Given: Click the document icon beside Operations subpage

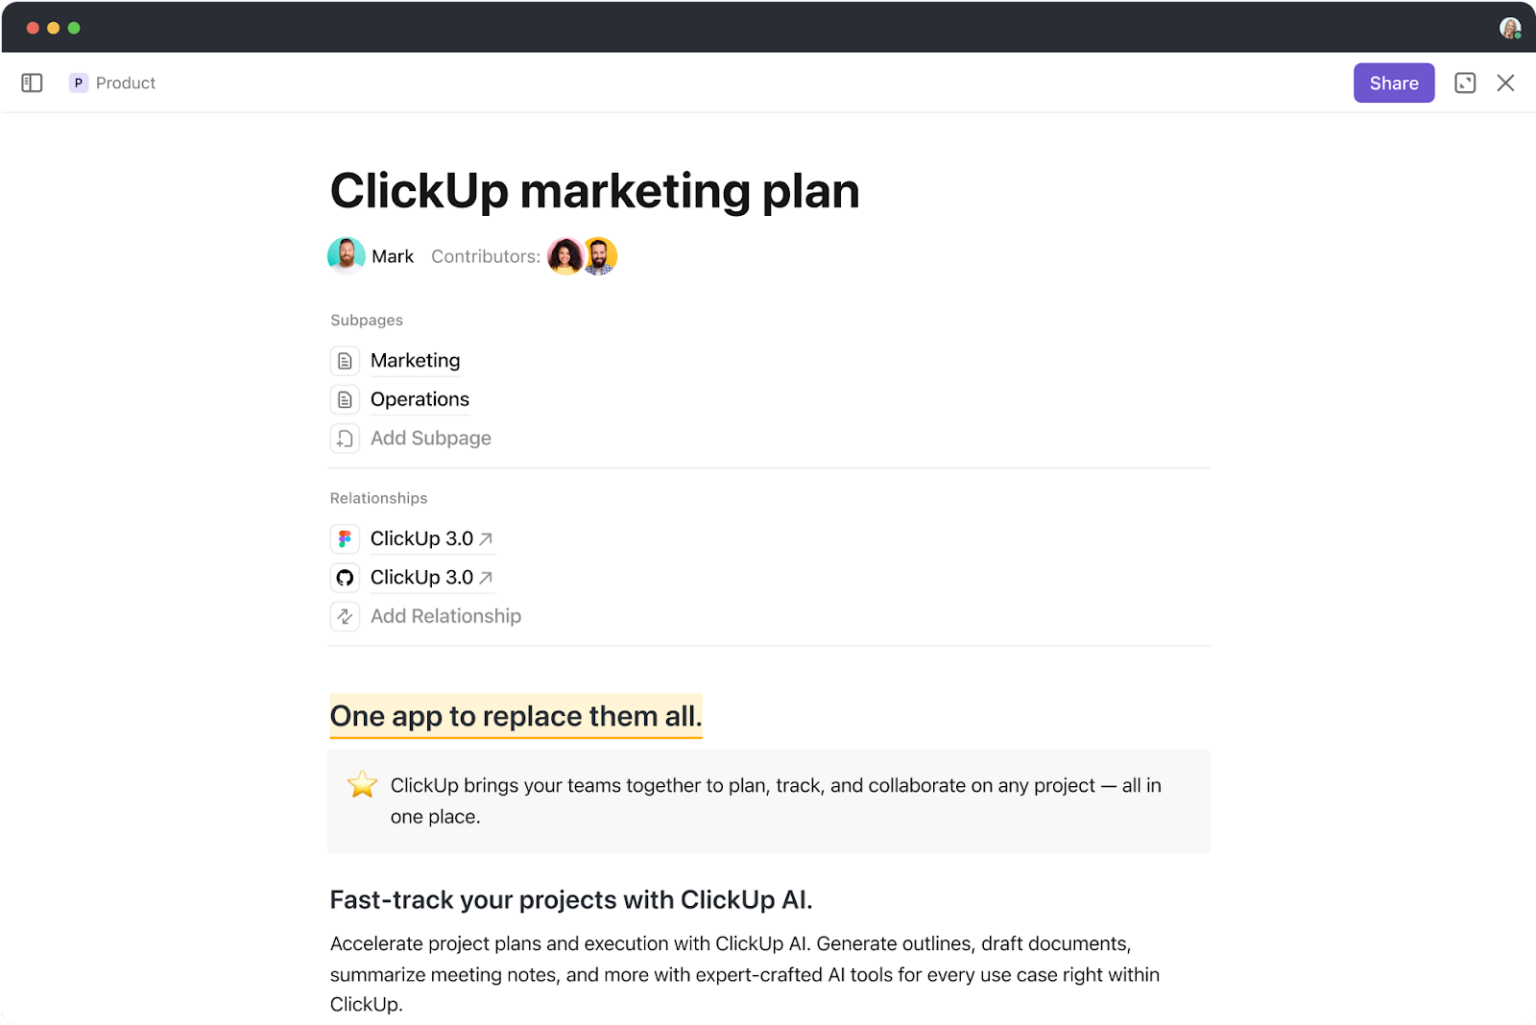Looking at the screenshot, I should 345,399.
